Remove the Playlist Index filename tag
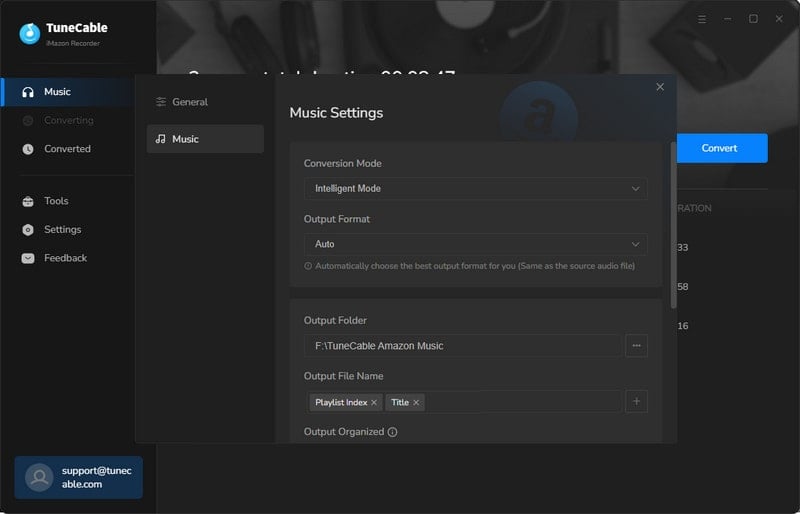 374,402
